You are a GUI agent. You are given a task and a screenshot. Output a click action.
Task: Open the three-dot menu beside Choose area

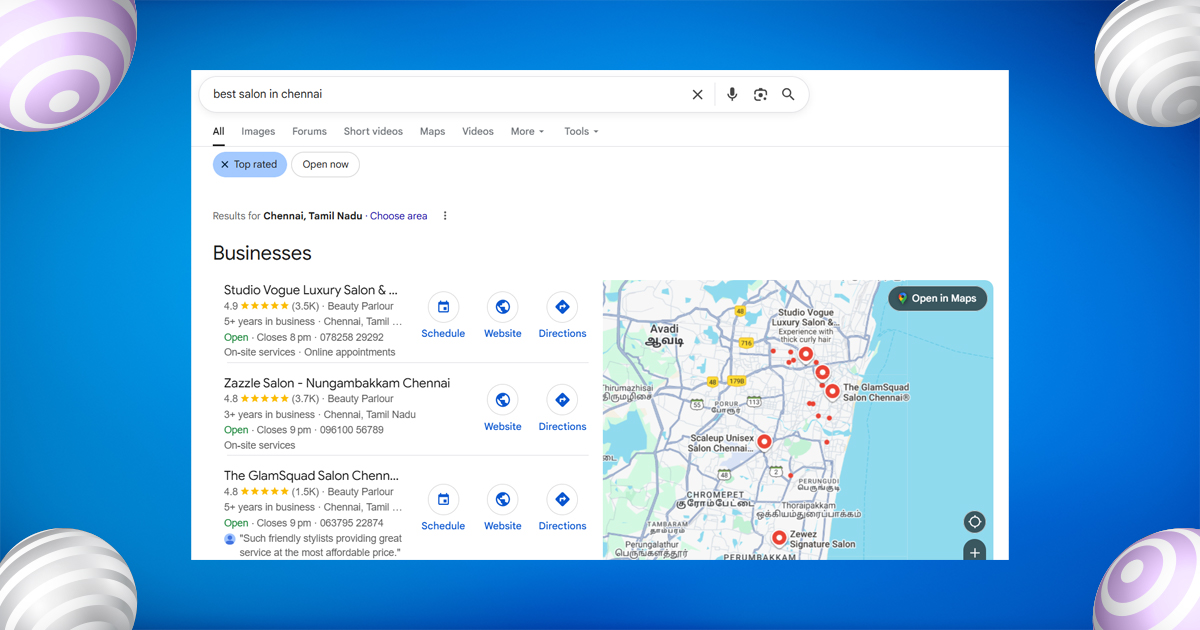(x=444, y=215)
